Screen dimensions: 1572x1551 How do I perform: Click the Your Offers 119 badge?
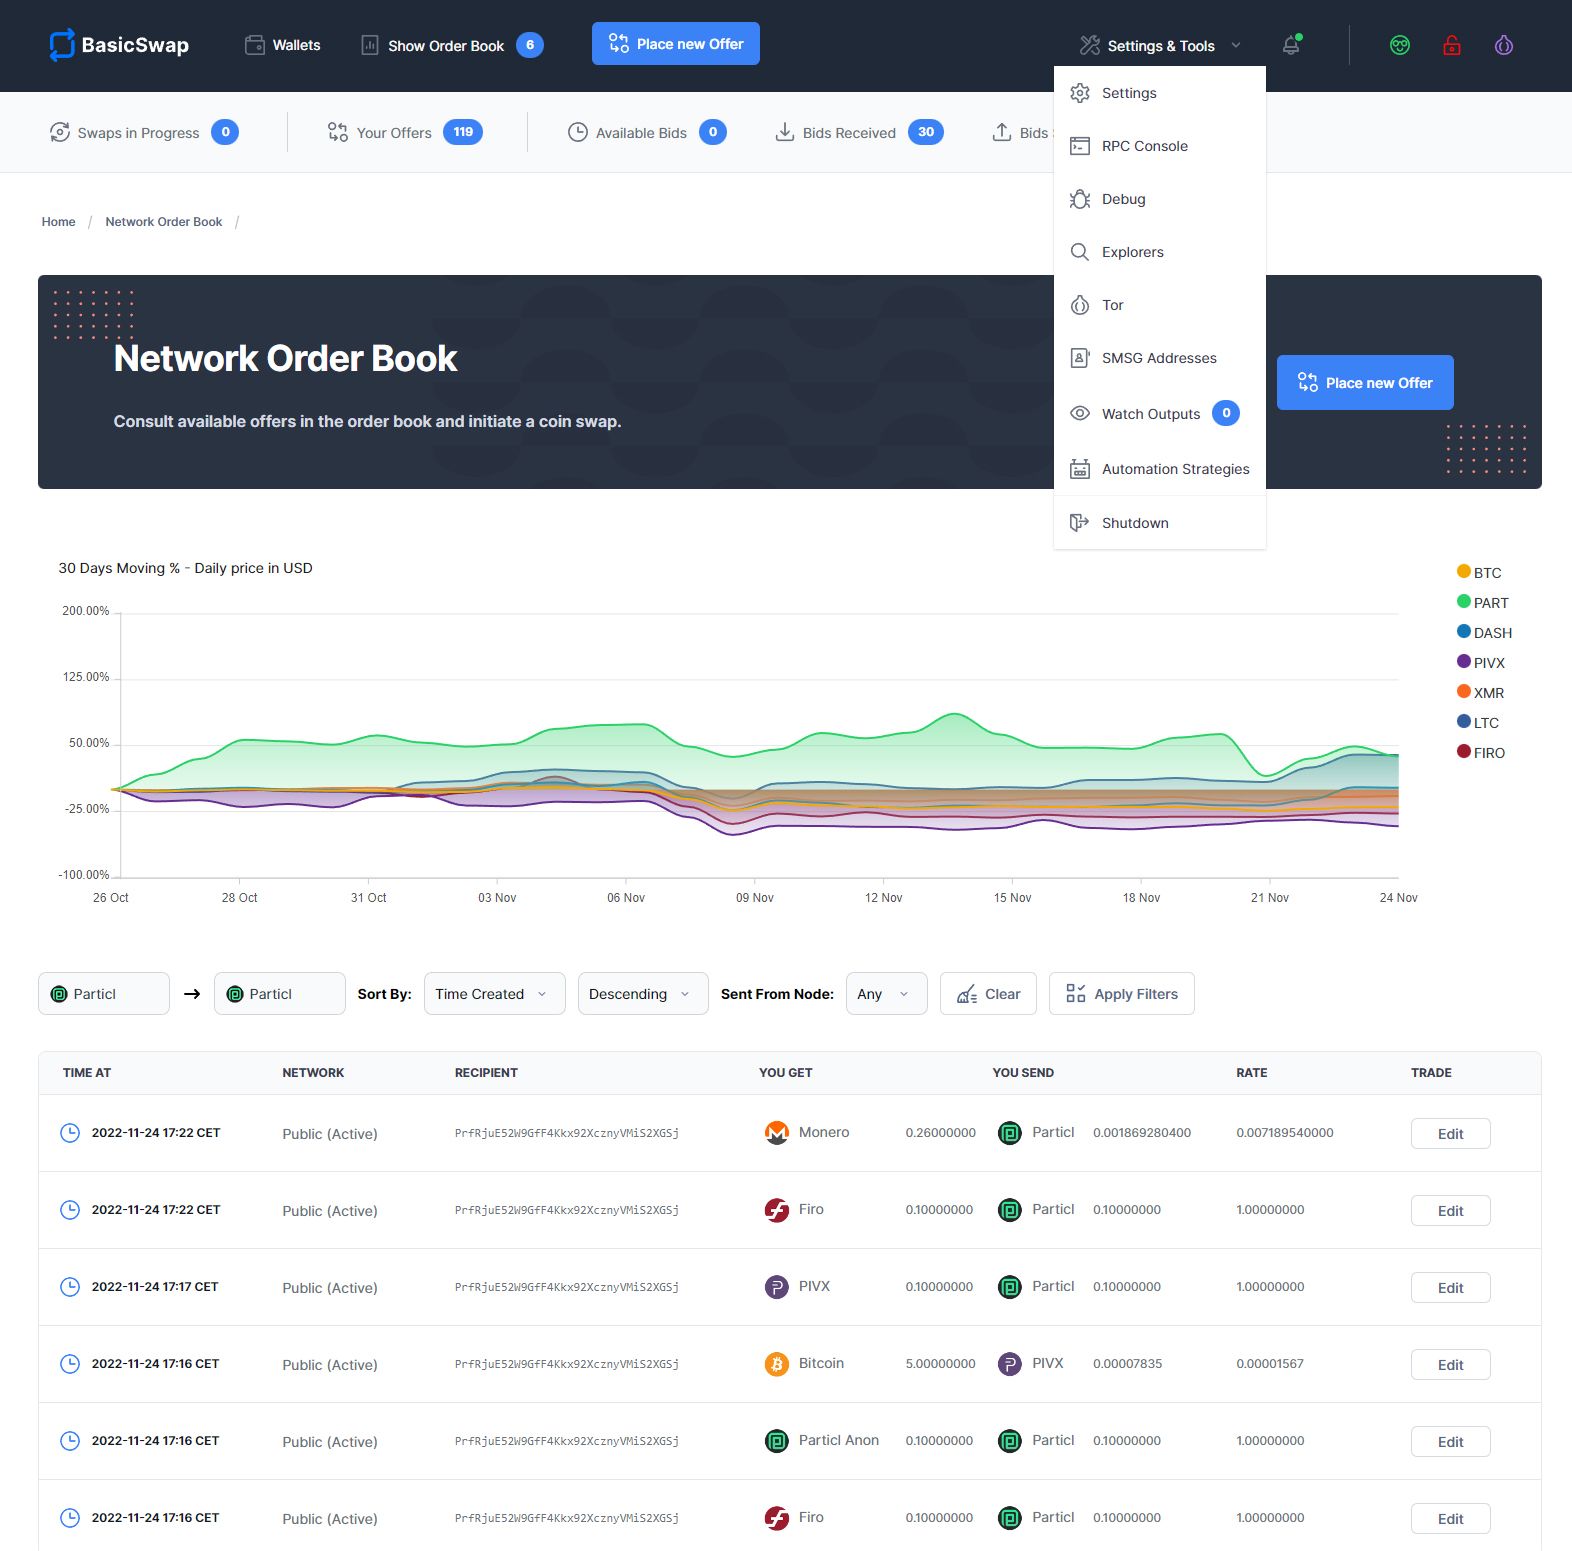pos(463,132)
